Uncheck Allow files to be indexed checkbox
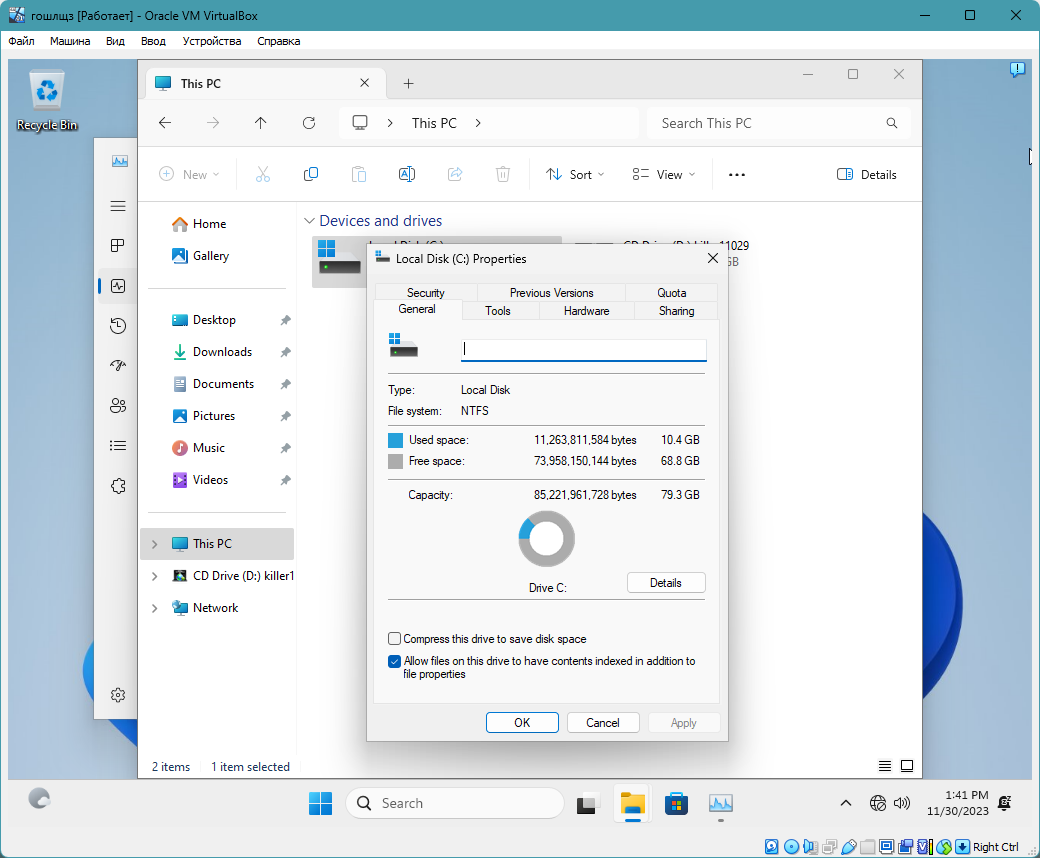The image size is (1040, 858). pyautogui.click(x=394, y=661)
